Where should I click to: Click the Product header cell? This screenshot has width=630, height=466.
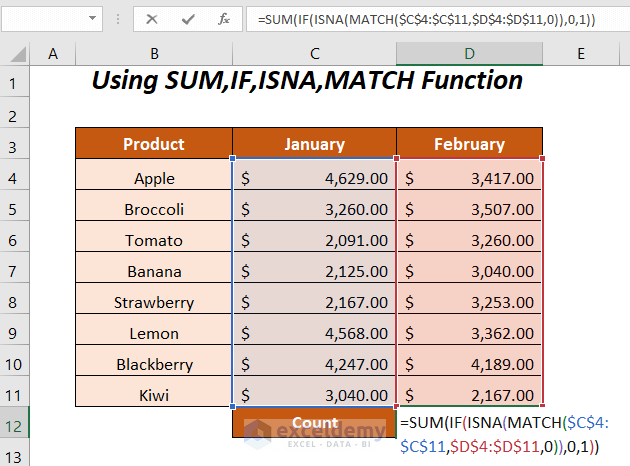click(154, 144)
